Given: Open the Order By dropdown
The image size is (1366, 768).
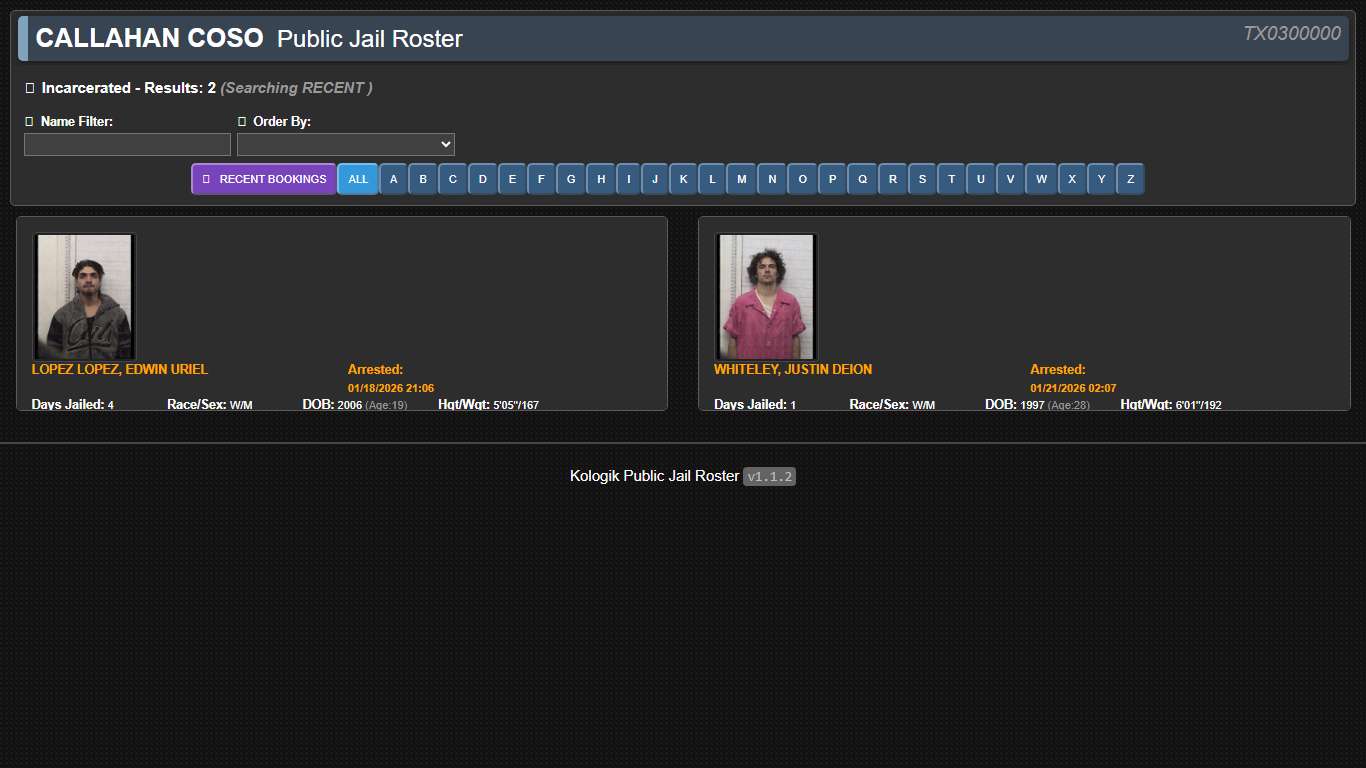Looking at the screenshot, I should click(x=346, y=144).
